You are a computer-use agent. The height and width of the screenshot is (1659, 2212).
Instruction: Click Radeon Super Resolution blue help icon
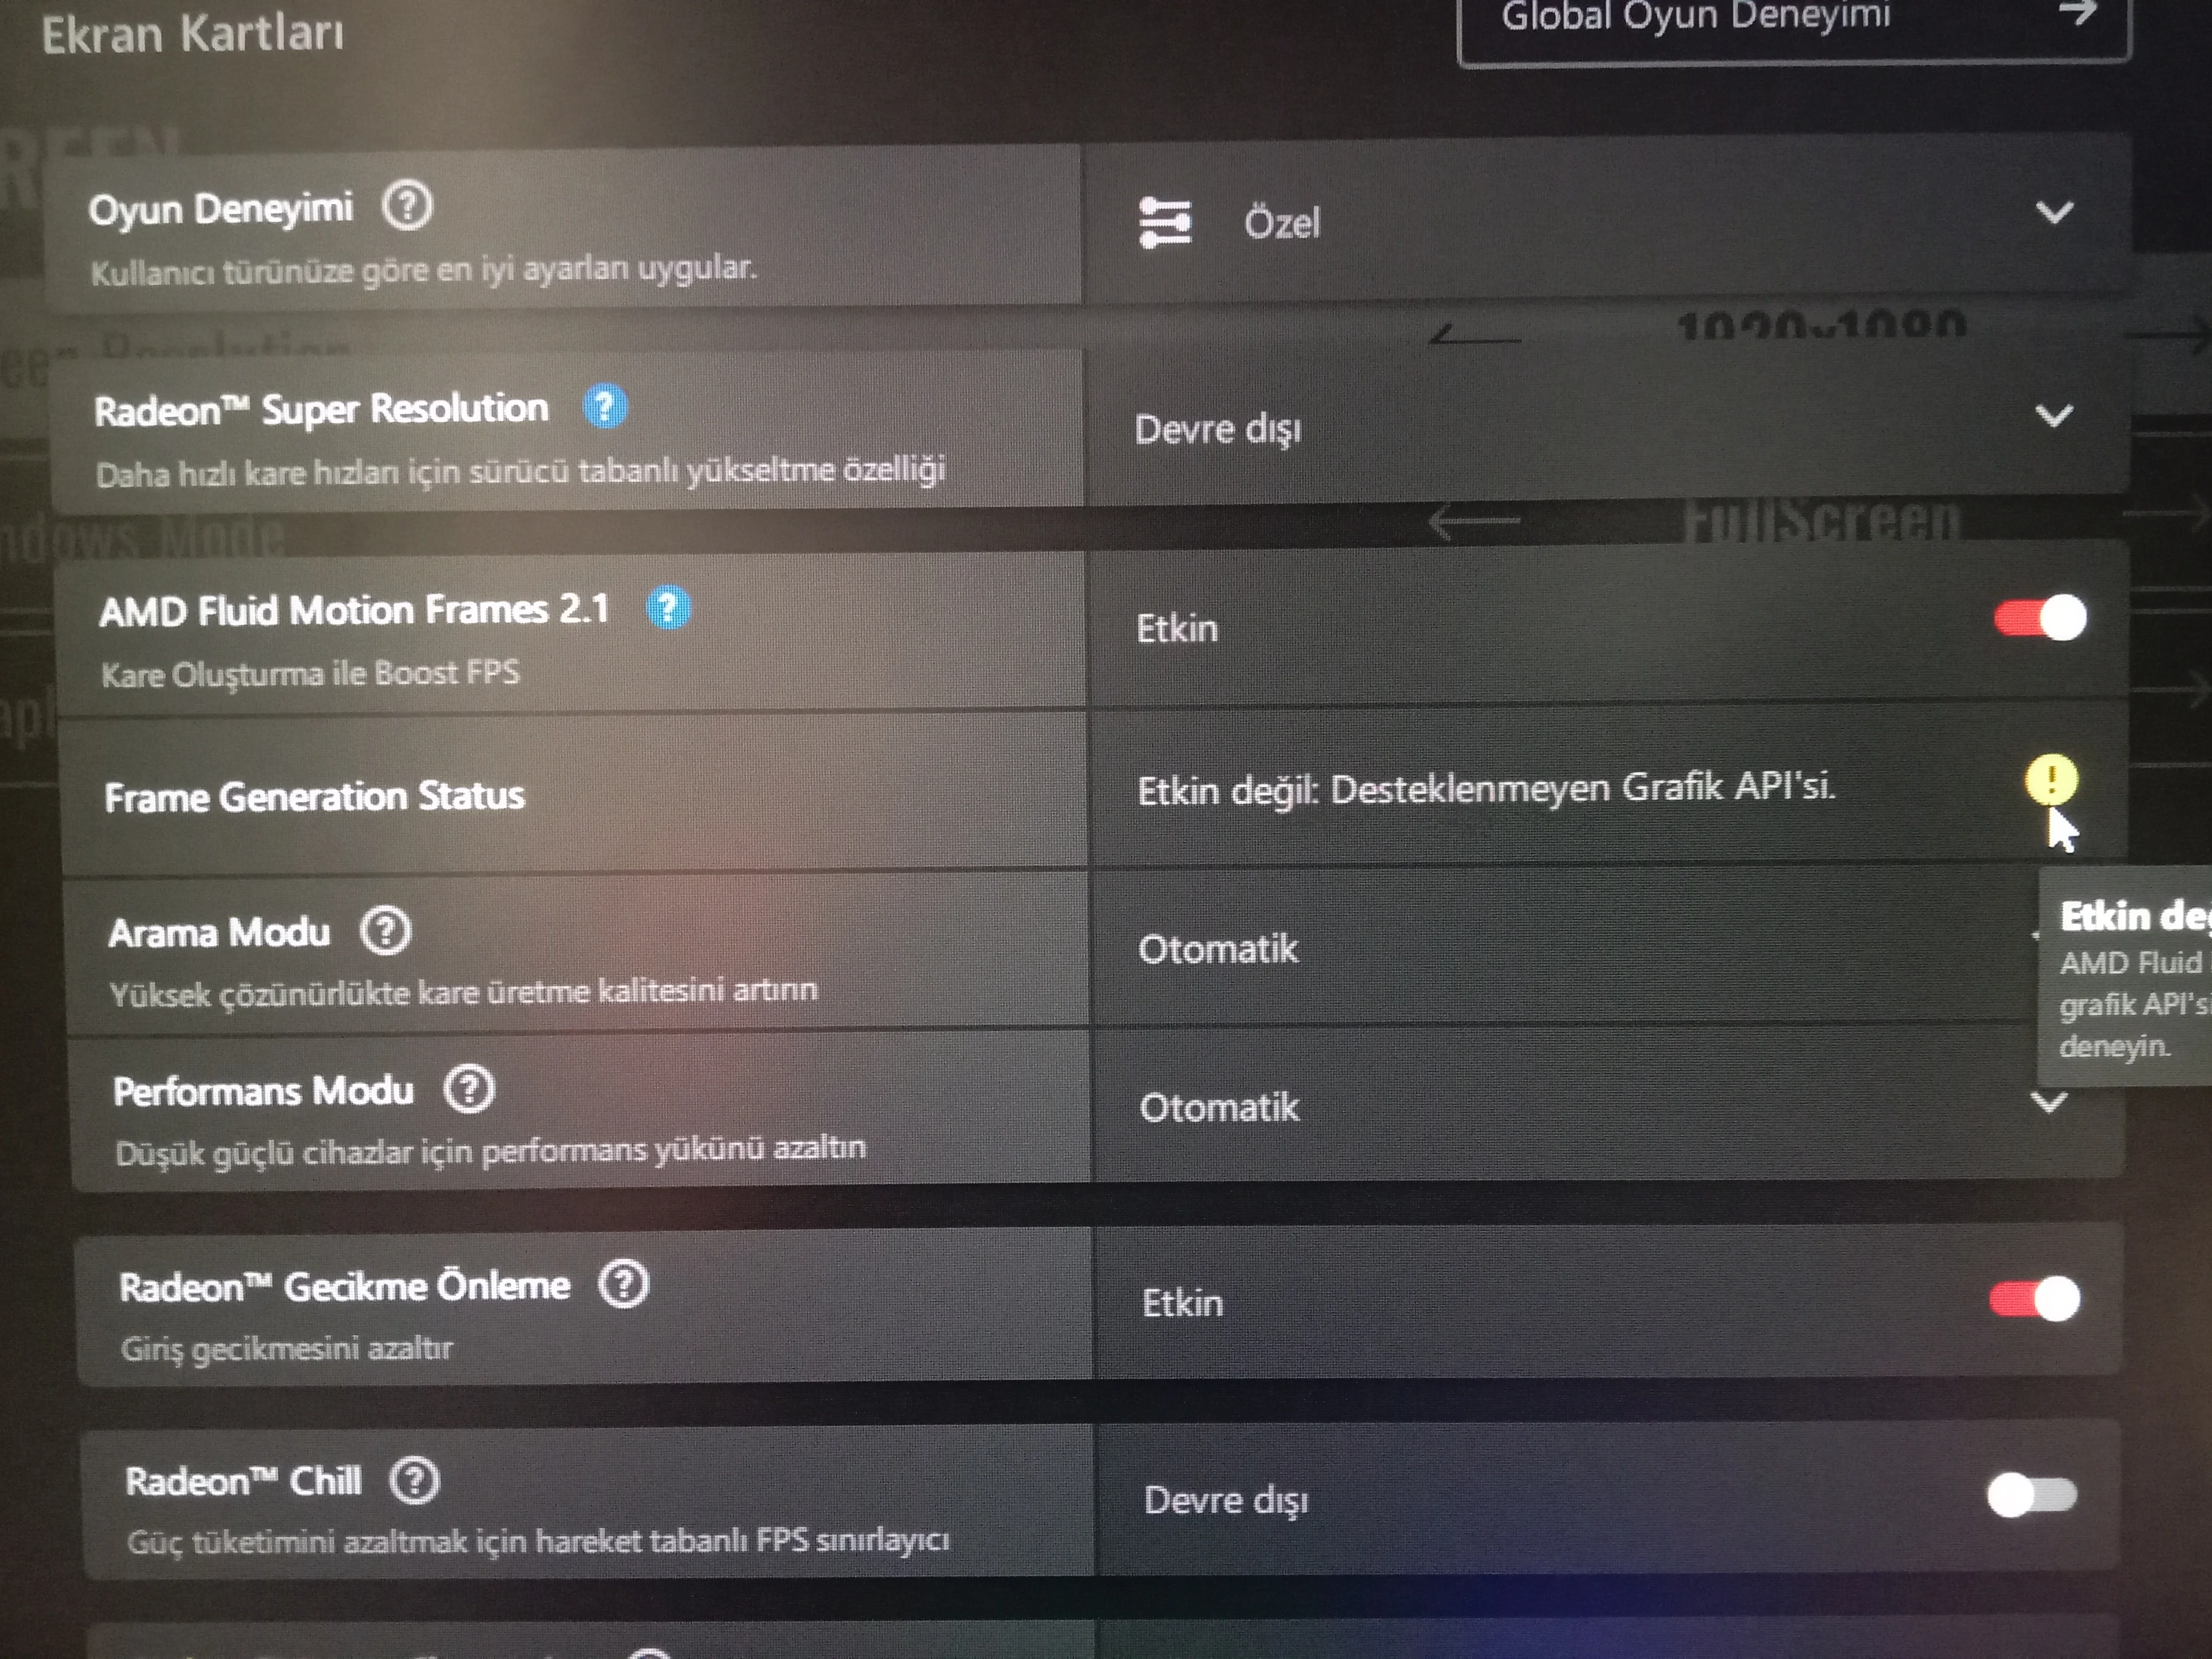click(605, 407)
